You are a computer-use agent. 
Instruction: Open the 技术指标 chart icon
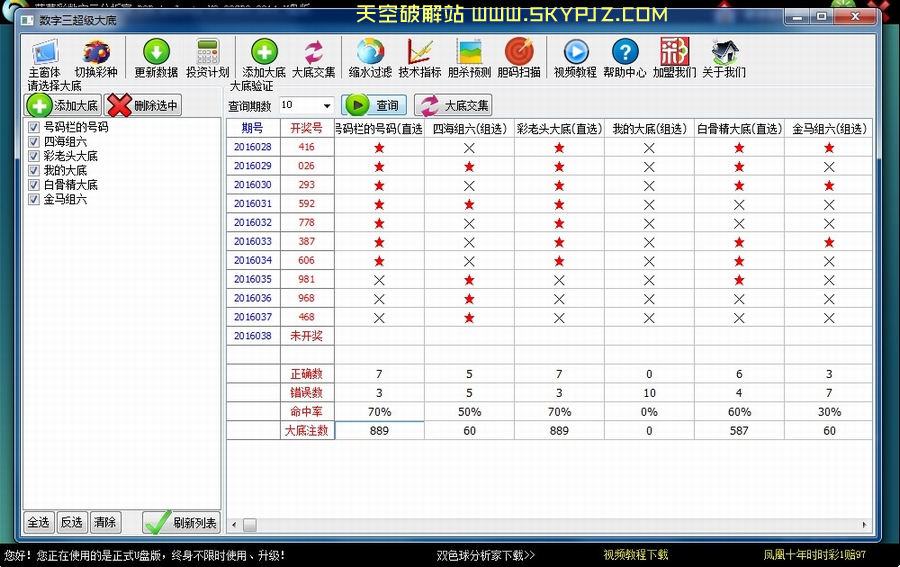(x=420, y=53)
